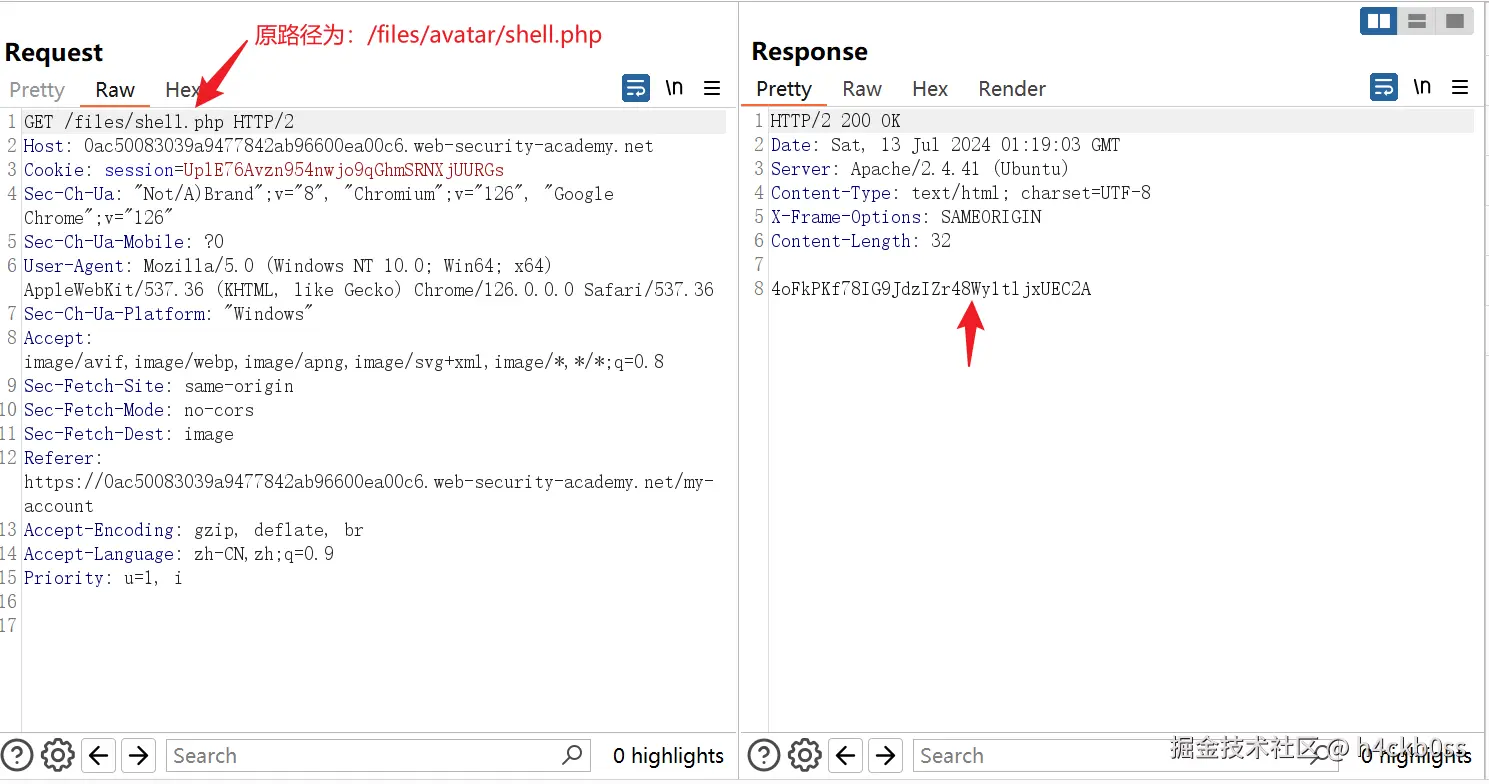Image resolution: width=1489 pixels, height=784 pixels.
Task: Open Response panel hamburger options menu
Action: pyautogui.click(x=1460, y=87)
